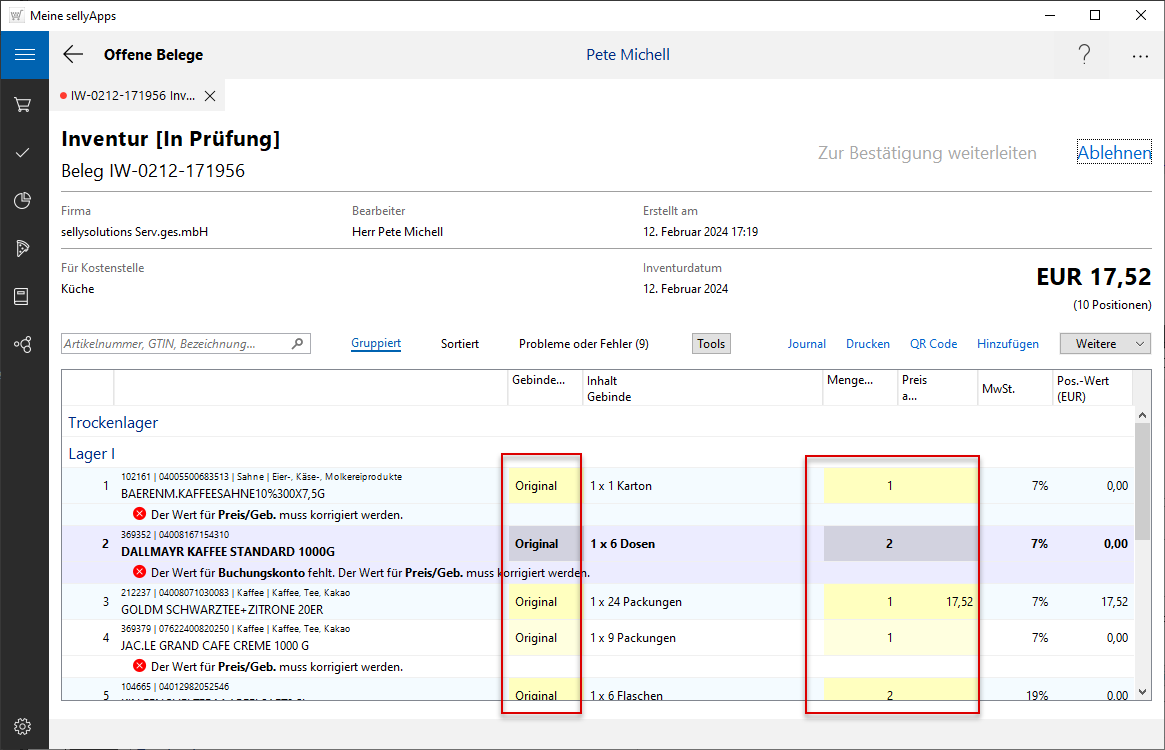
Task: Switch to the Sortiert view
Action: click(460, 343)
